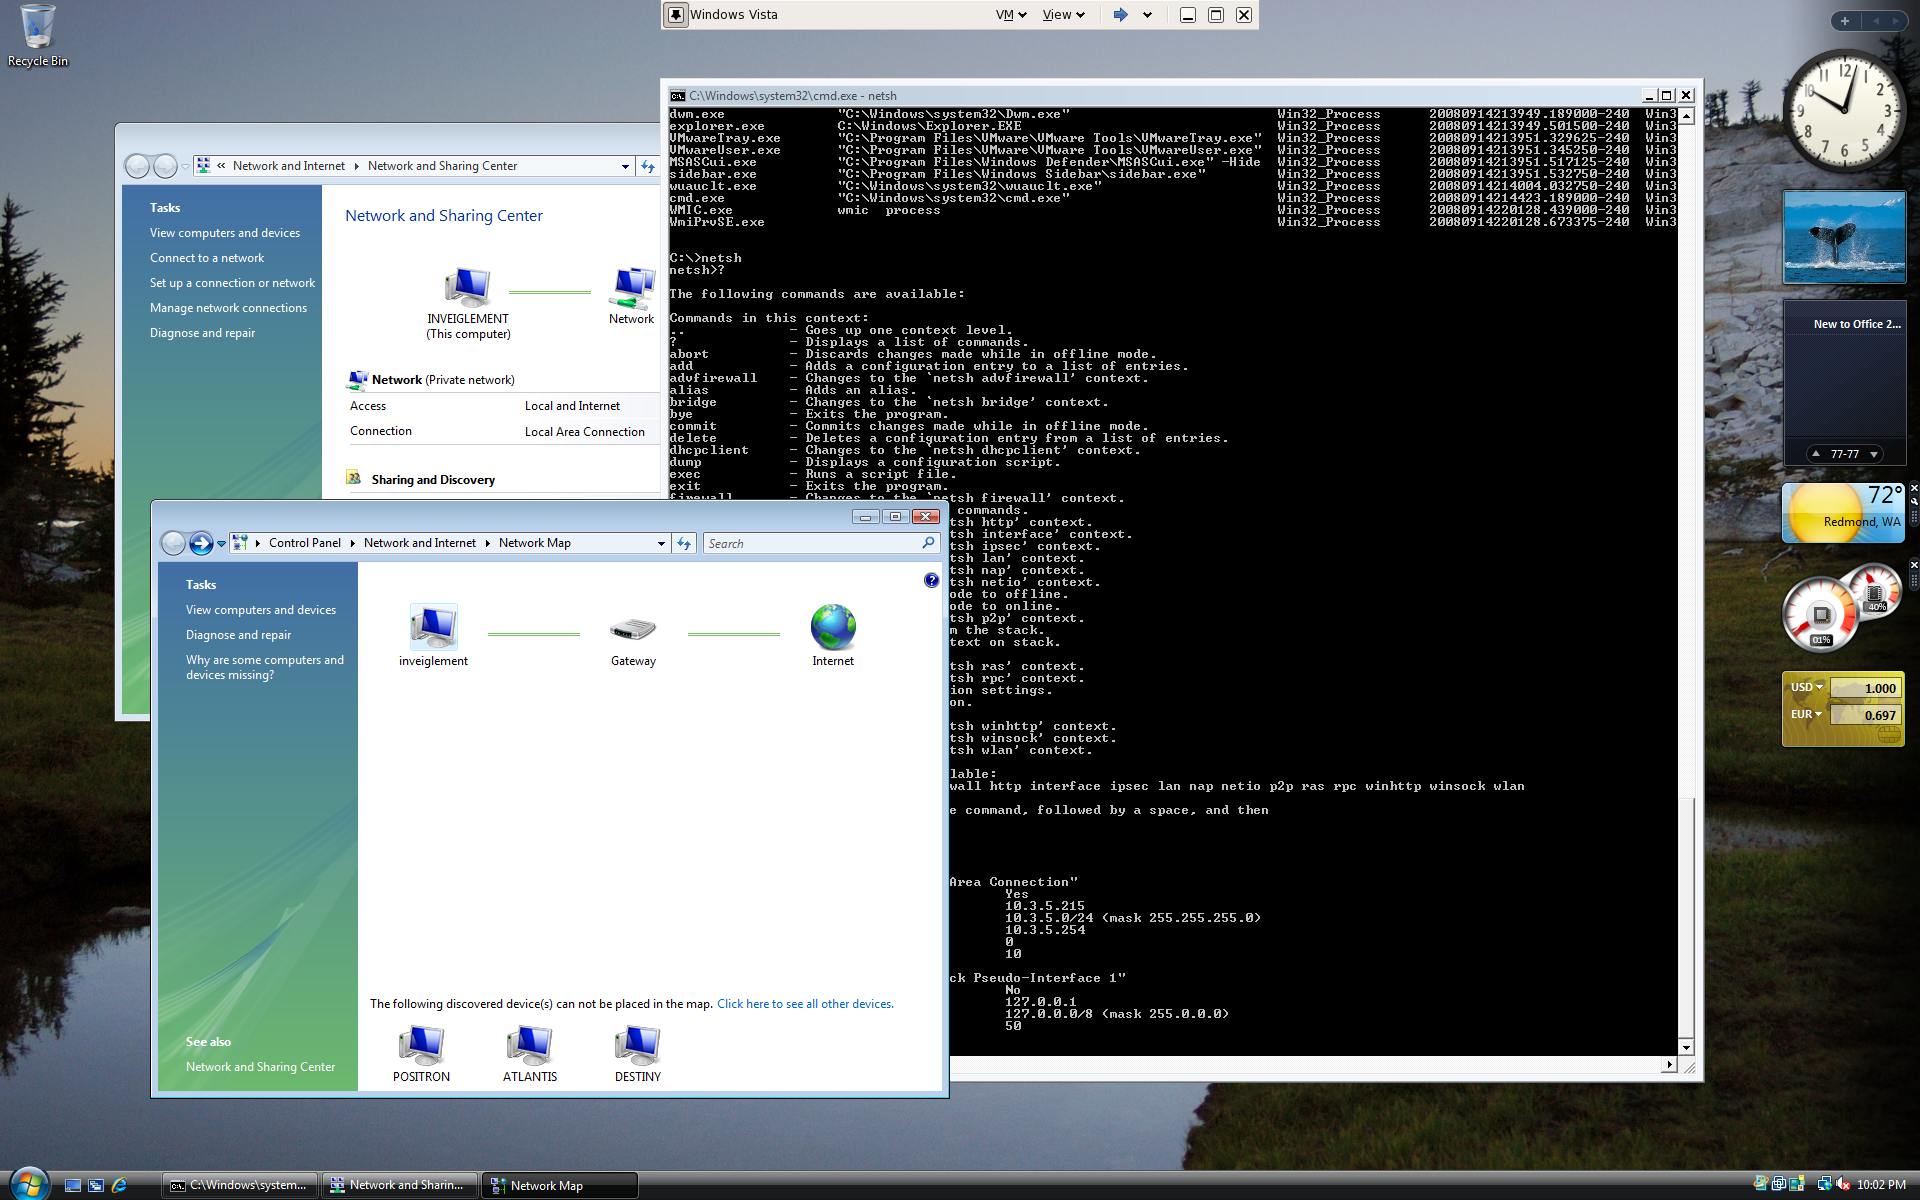Expand address dropdown in Network and Sharing Center
The height and width of the screenshot is (1200, 1920).
[x=625, y=166]
